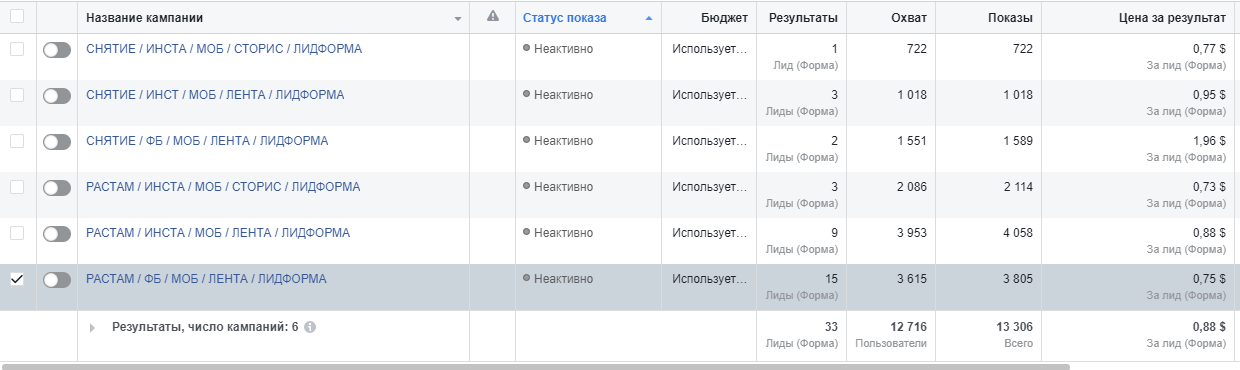Click cost per result 1,96 $

point(1209,141)
